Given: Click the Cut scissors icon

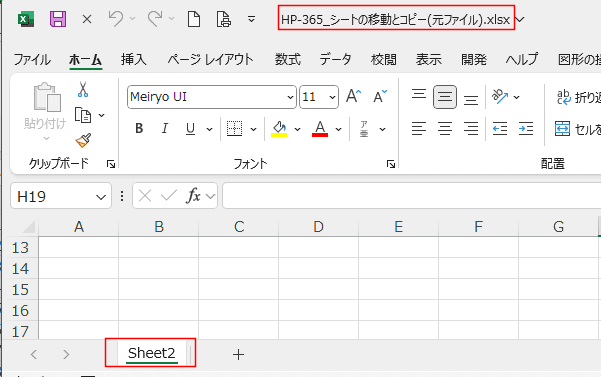Looking at the screenshot, I should click(x=83, y=89).
